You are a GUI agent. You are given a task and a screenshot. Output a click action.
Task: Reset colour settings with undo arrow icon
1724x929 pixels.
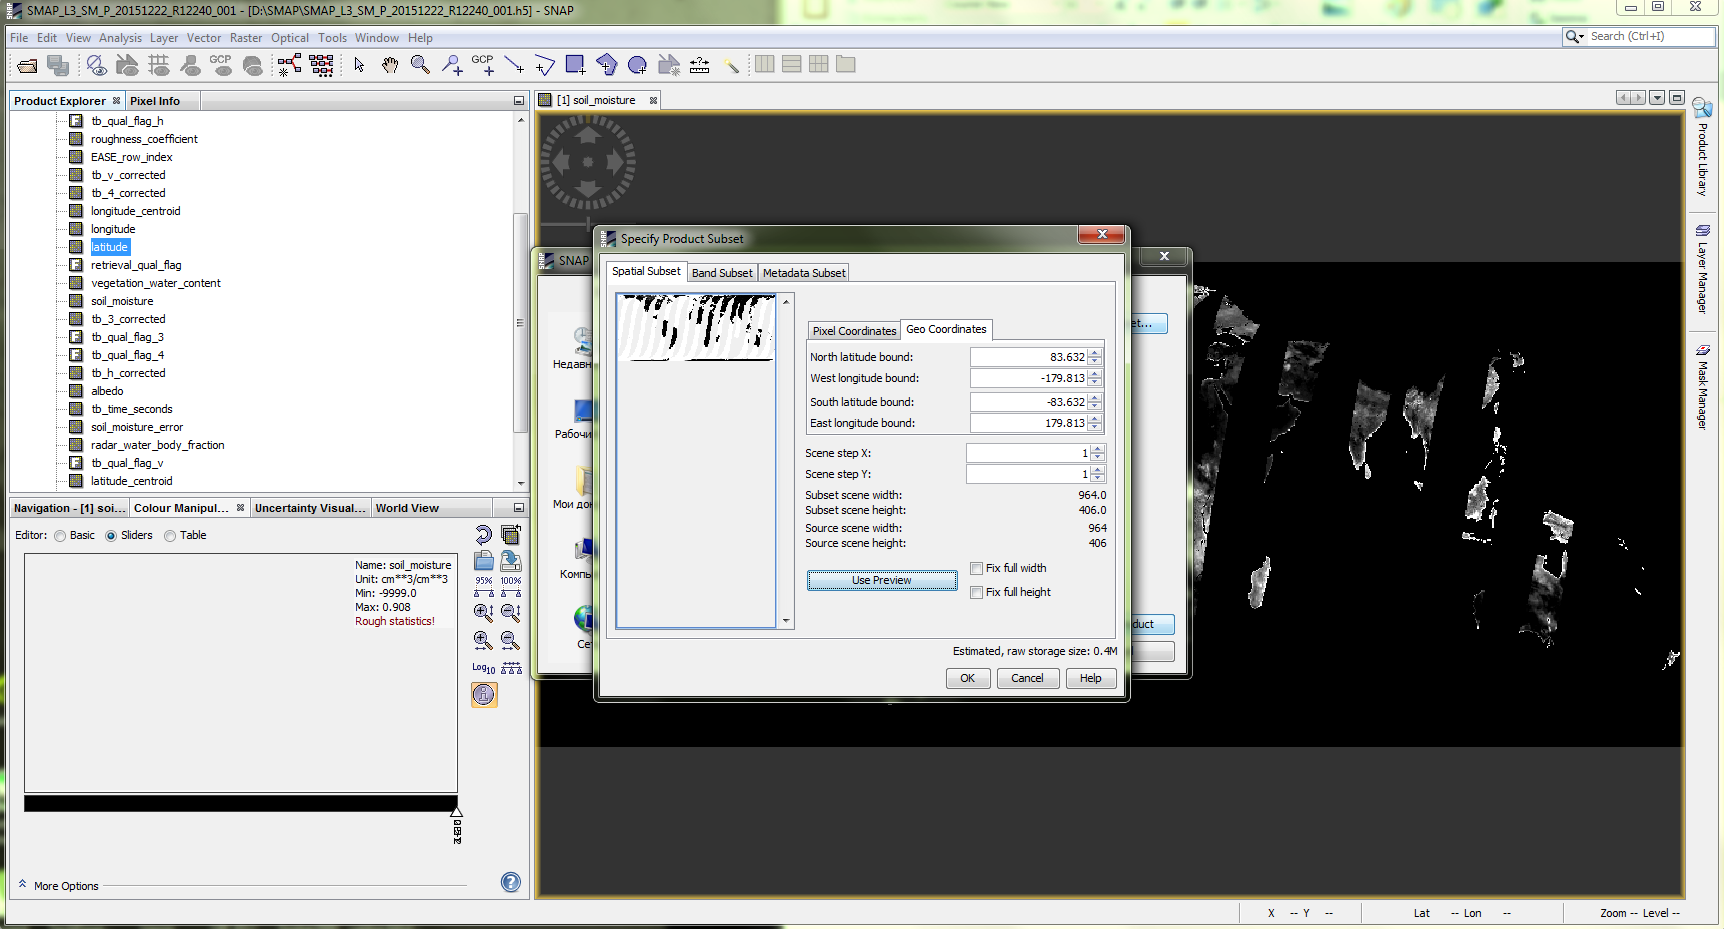click(x=483, y=535)
